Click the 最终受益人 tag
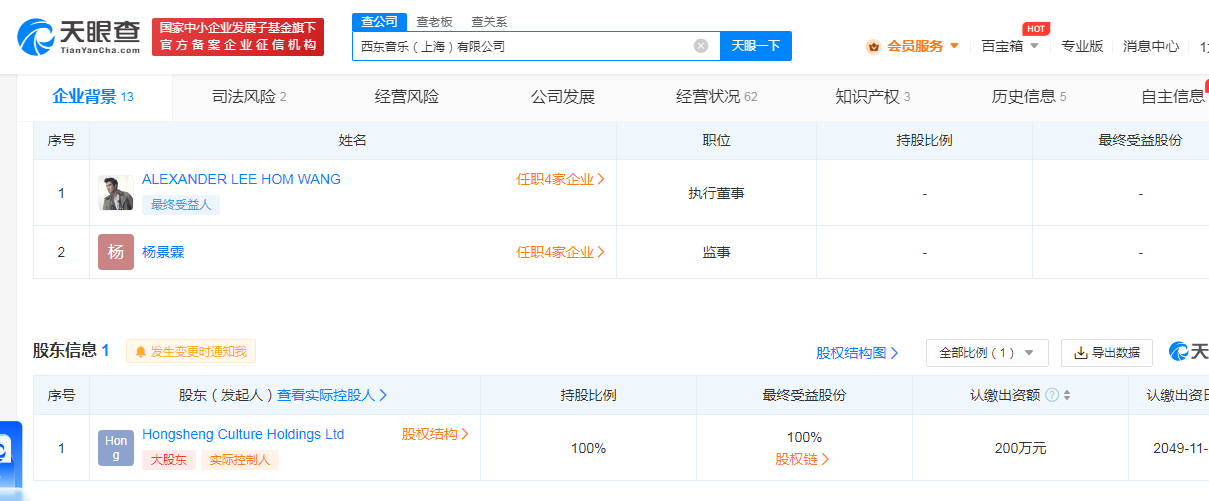The height and width of the screenshot is (501, 1209). click(181, 205)
